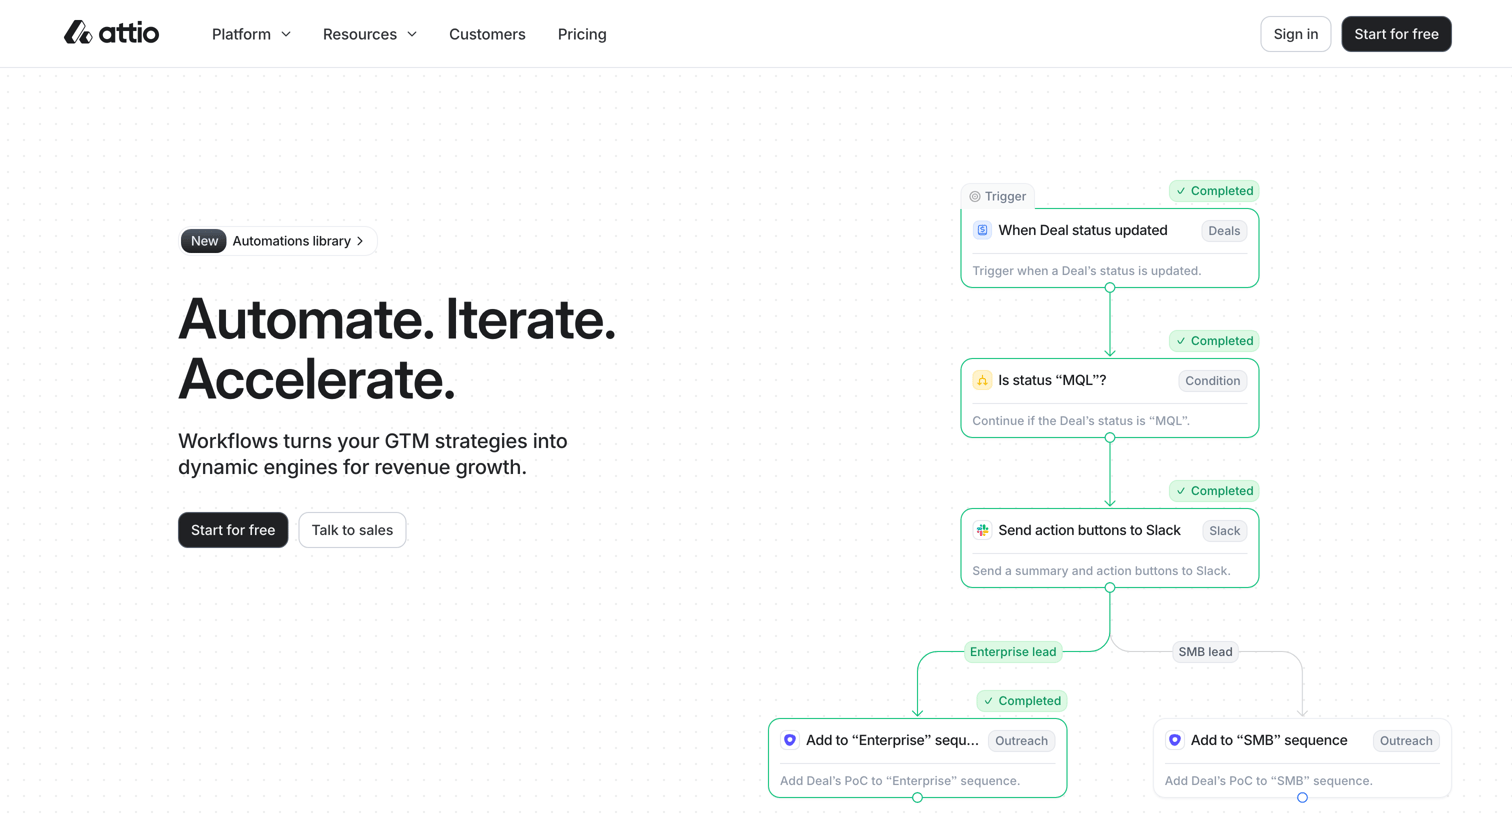Click the Talk to sales button

pyautogui.click(x=352, y=530)
